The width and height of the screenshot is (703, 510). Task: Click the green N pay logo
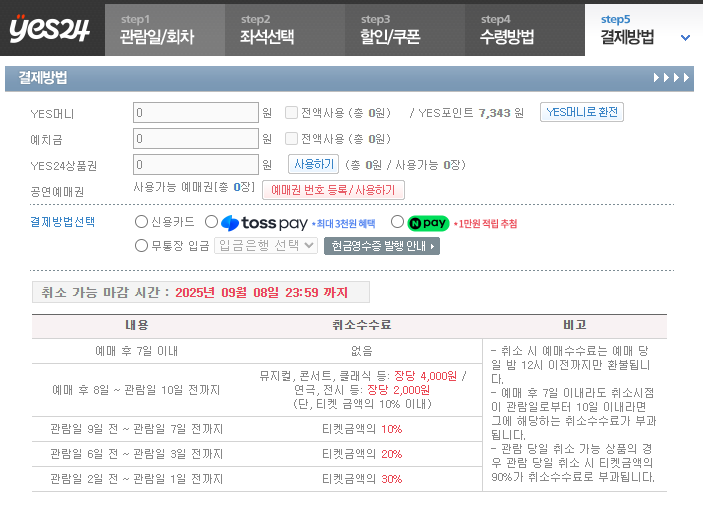[x=428, y=223]
